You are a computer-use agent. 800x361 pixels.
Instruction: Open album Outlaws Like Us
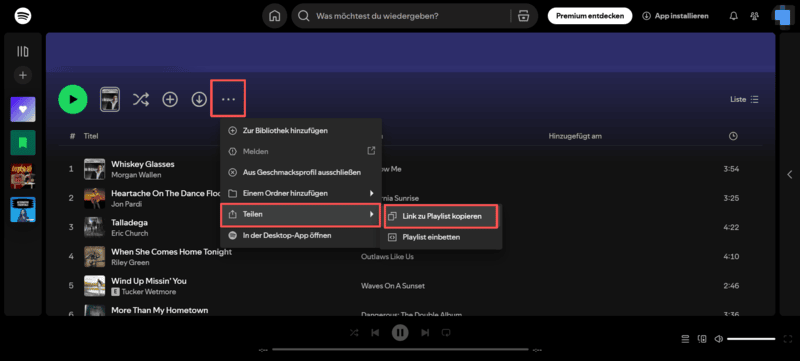click(387, 256)
